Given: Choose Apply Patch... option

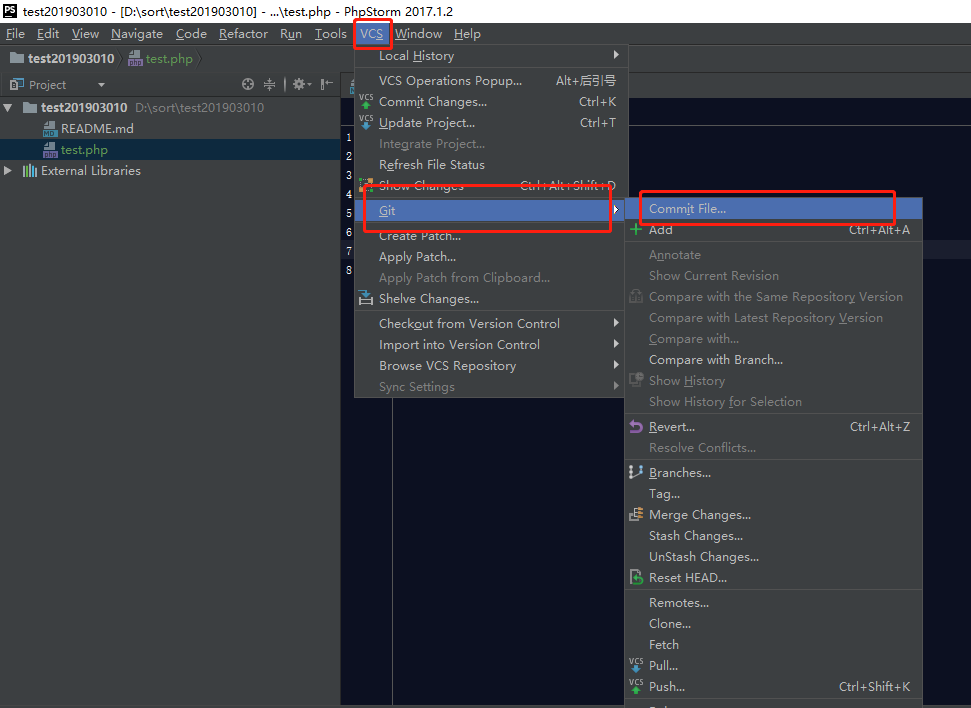Looking at the screenshot, I should 489,256.
